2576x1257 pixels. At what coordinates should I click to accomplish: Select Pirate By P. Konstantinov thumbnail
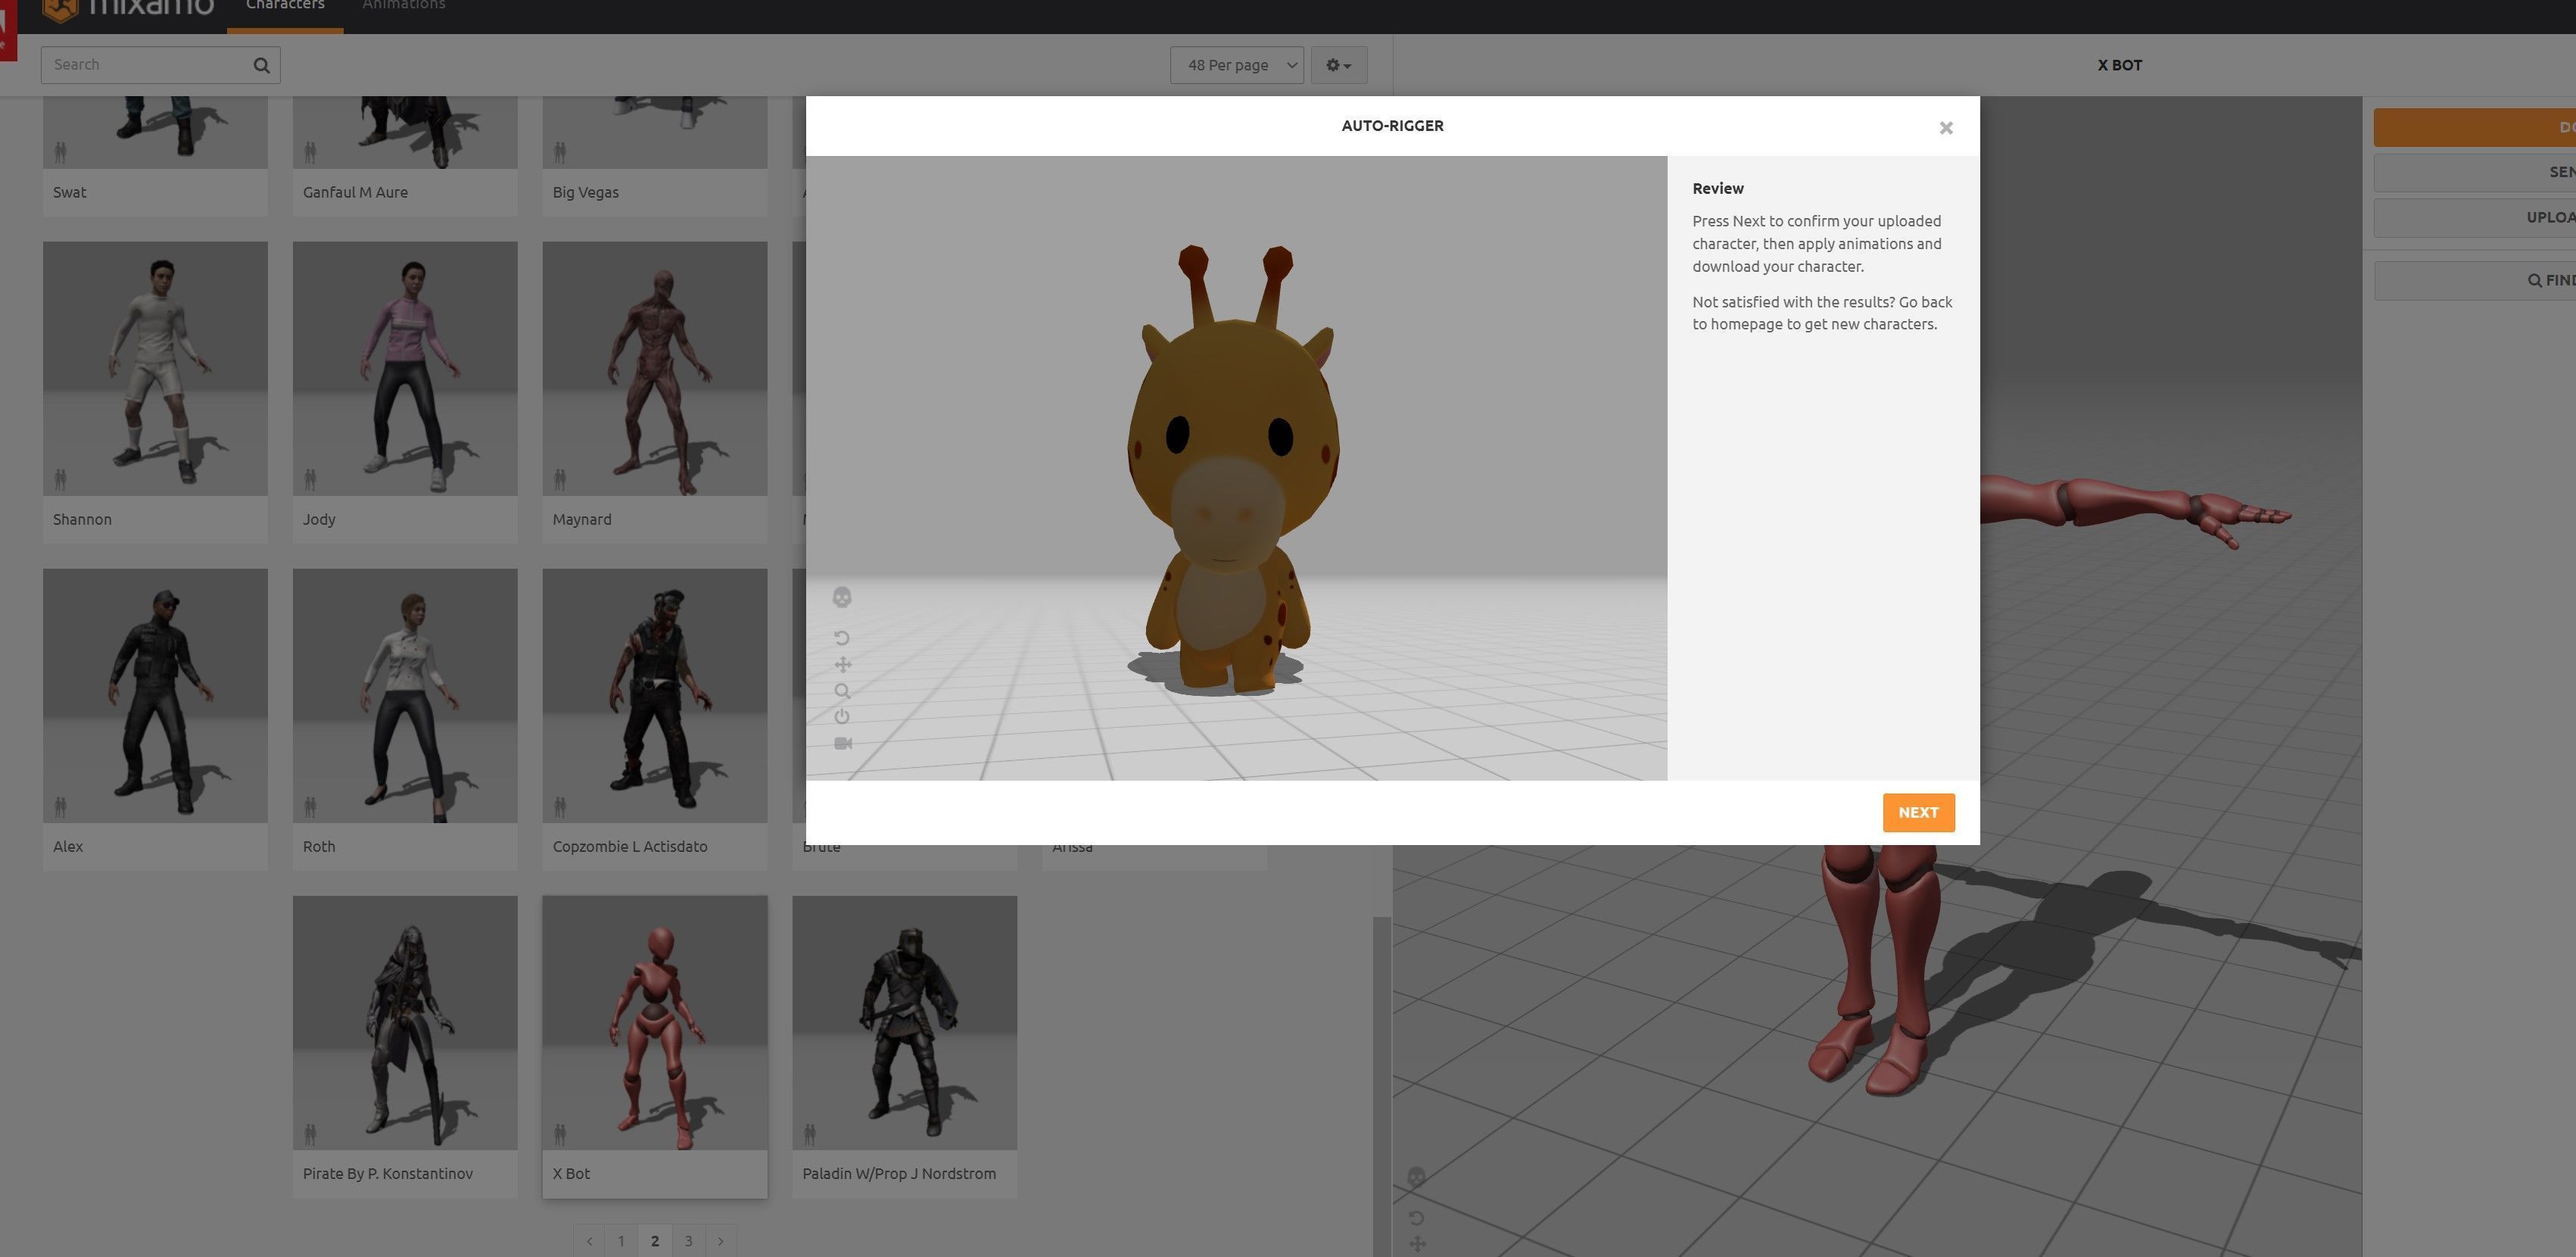[405, 1023]
